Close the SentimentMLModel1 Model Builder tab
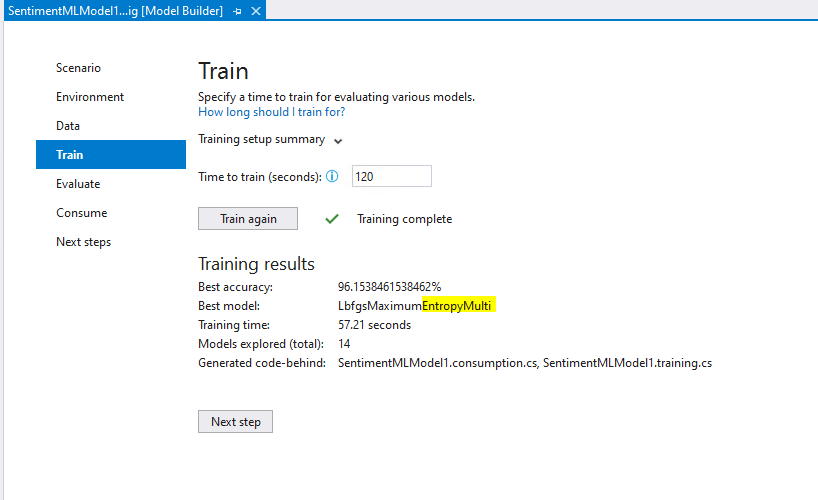 pyautogui.click(x=256, y=11)
